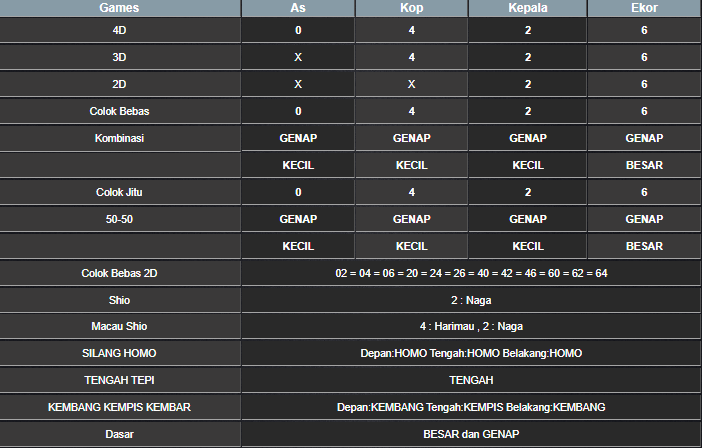Click BESAR below 50-50 row in Ekor column
702x448 pixels.
644,246
